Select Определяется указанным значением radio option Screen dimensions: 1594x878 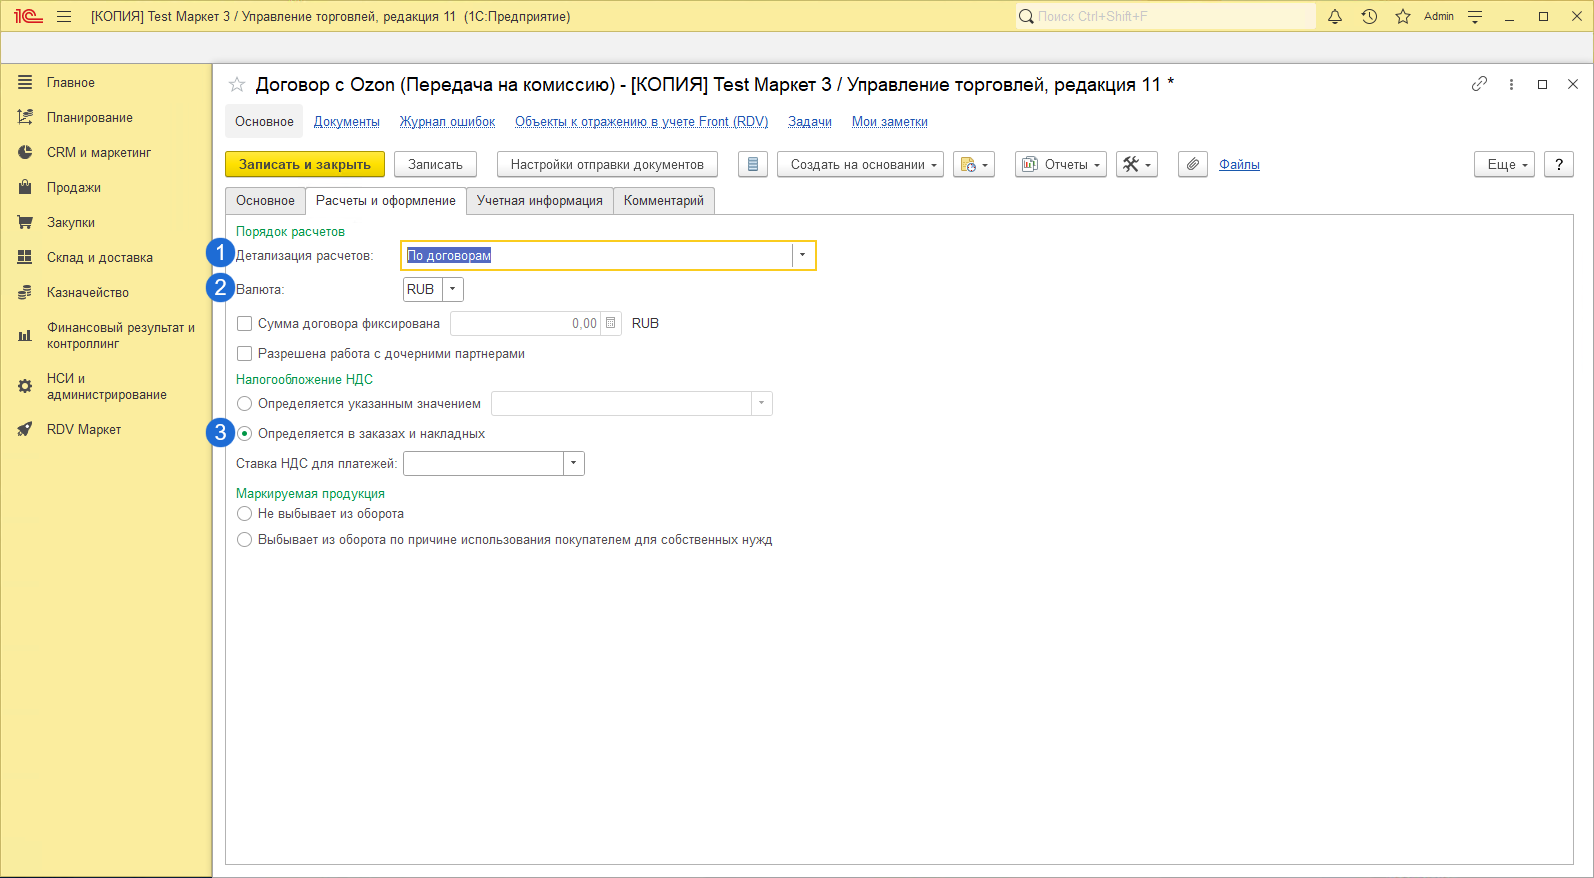[x=244, y=404]
